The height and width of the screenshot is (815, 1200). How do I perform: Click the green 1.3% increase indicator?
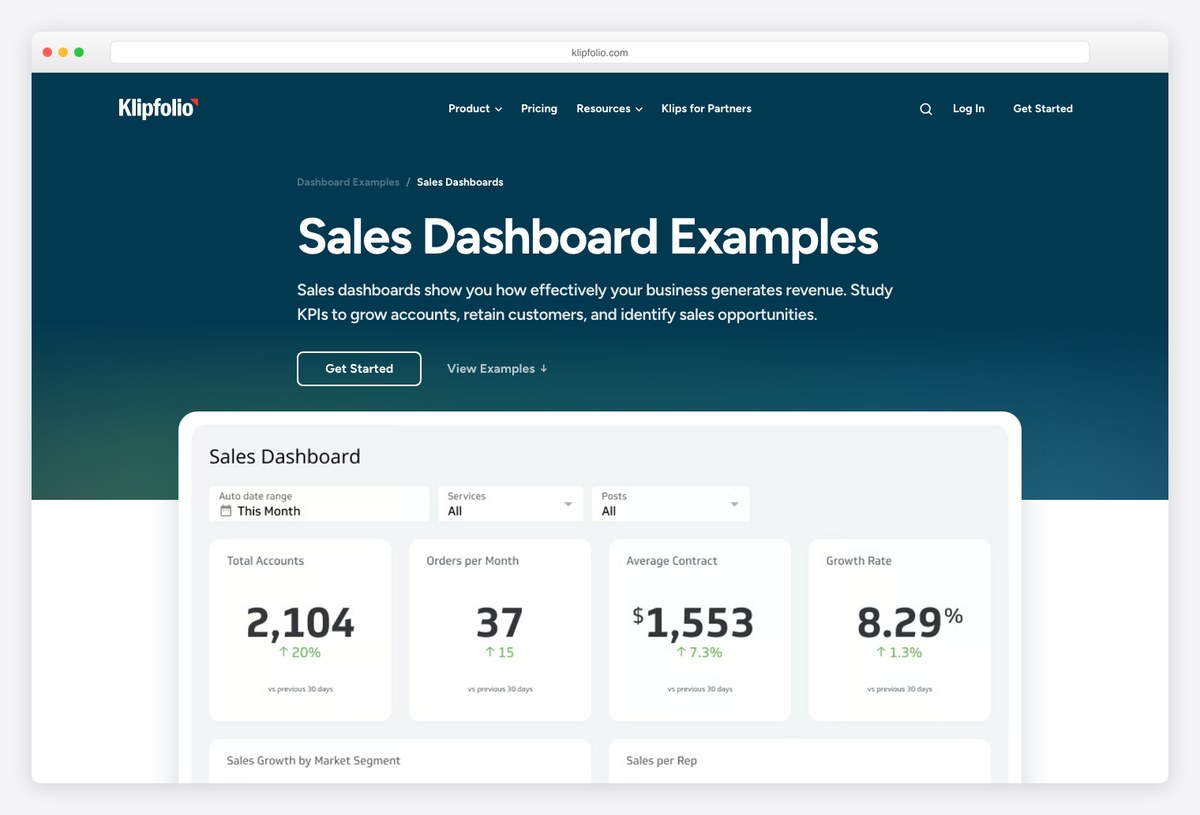tap(899, 652)
